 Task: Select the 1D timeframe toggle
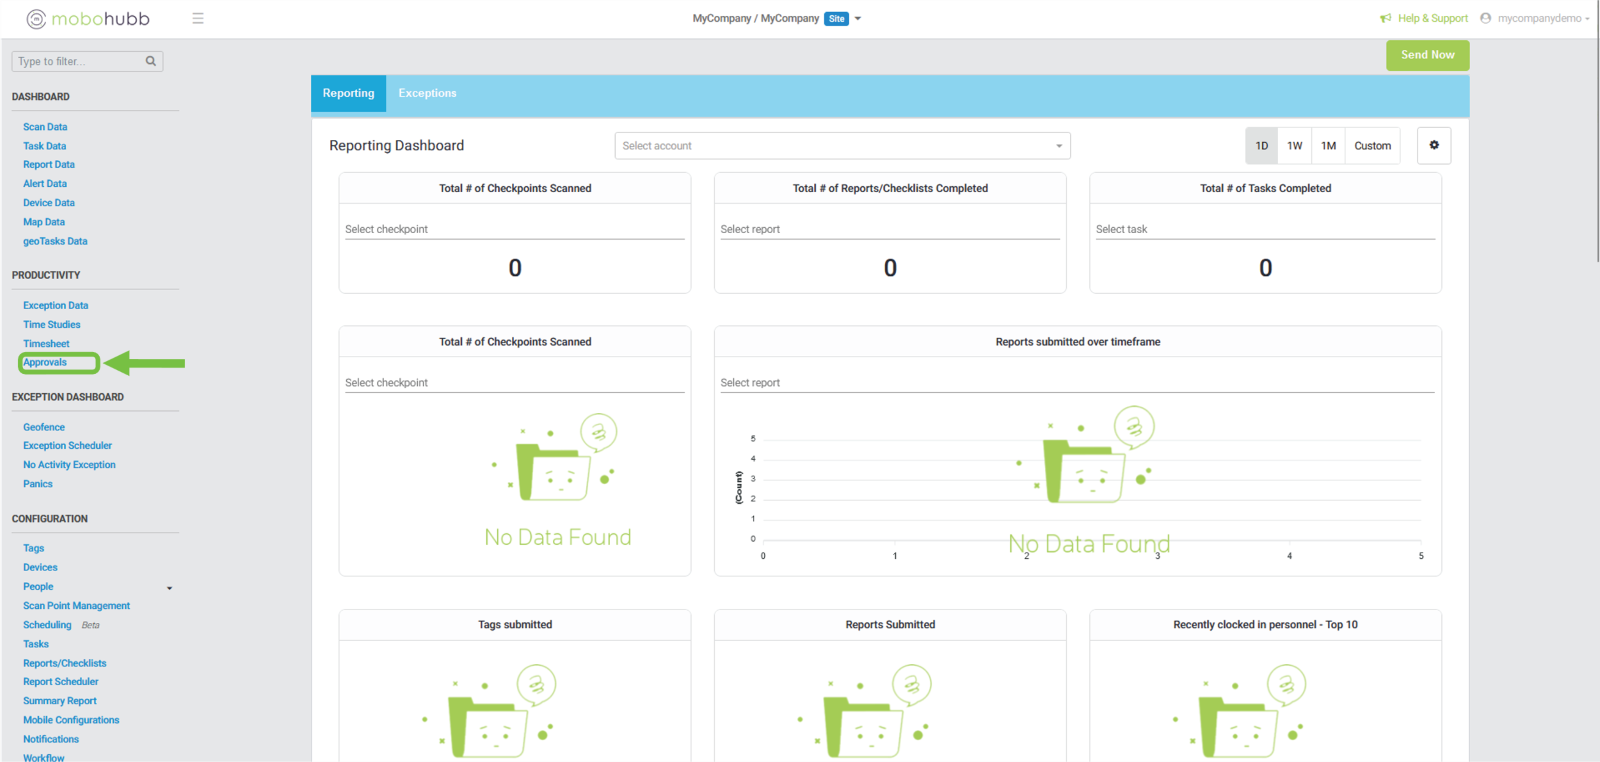pyautogui.click(x=1261, y=146)
